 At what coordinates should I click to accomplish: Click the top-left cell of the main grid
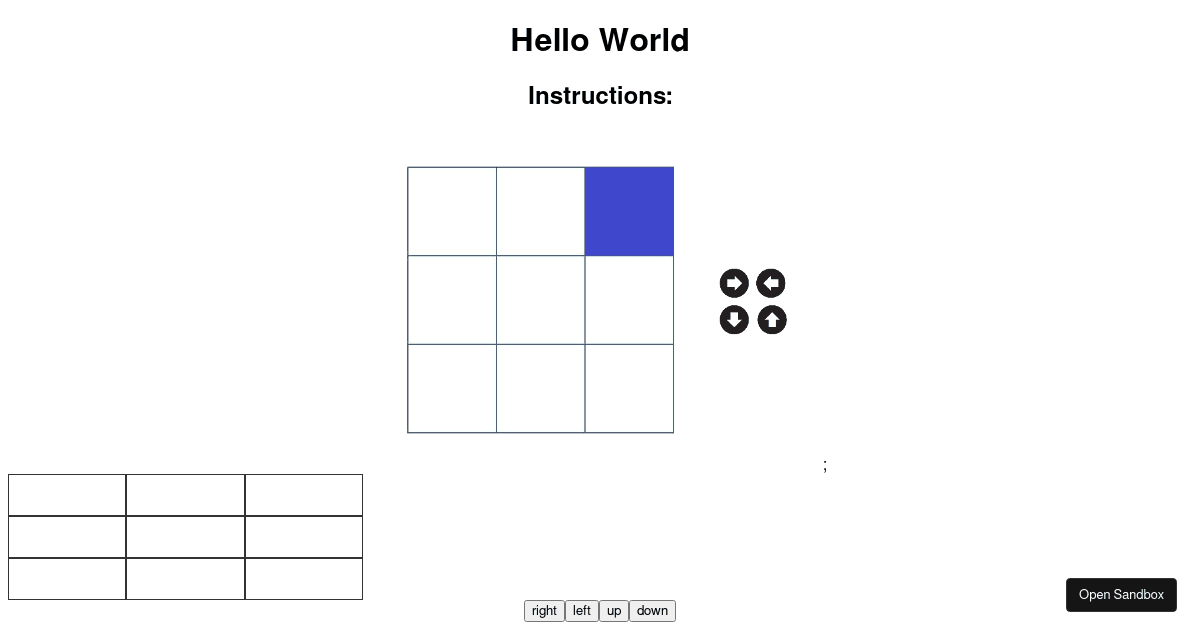[451, 211]
